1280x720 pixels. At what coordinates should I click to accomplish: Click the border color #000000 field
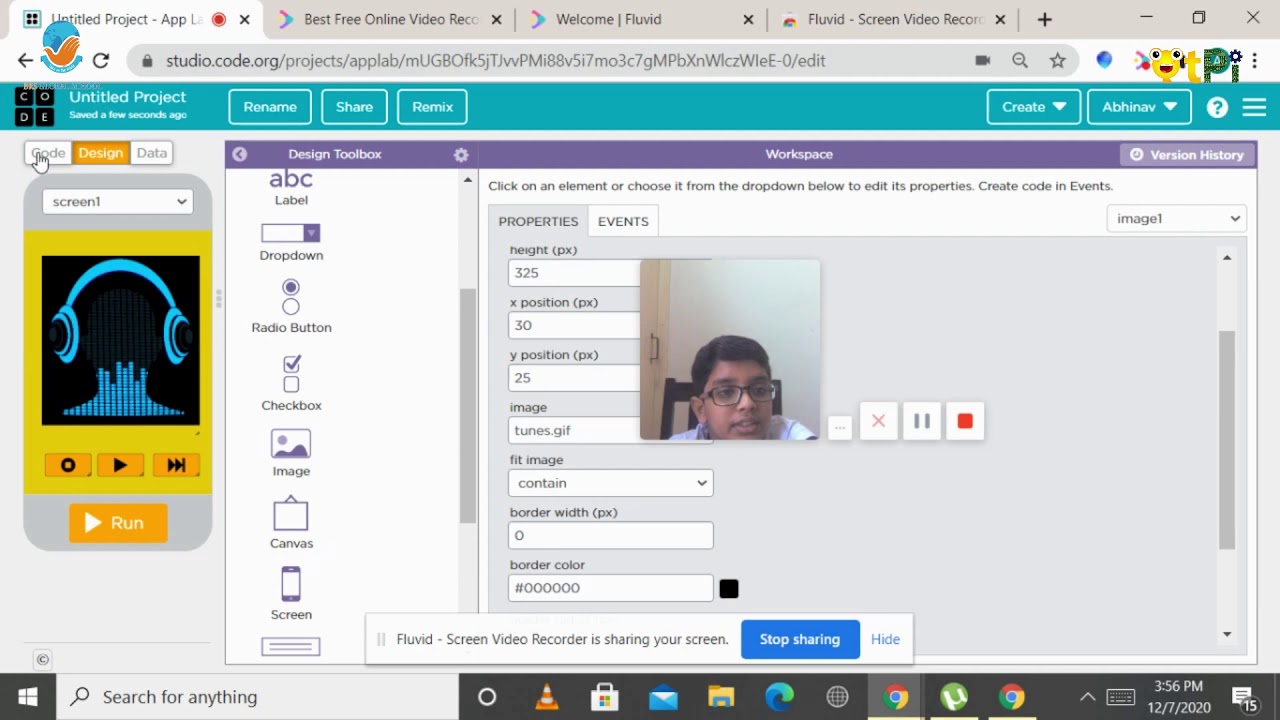click(x=610, y=588)
